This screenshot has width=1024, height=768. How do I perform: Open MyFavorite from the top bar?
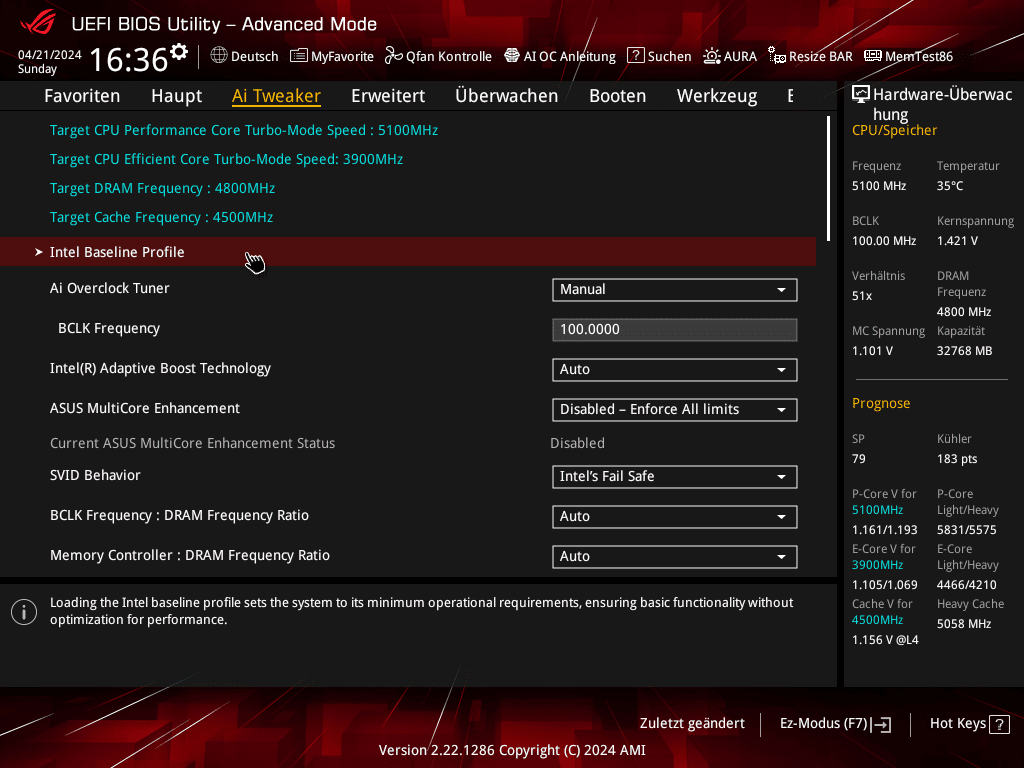[332, 56]
